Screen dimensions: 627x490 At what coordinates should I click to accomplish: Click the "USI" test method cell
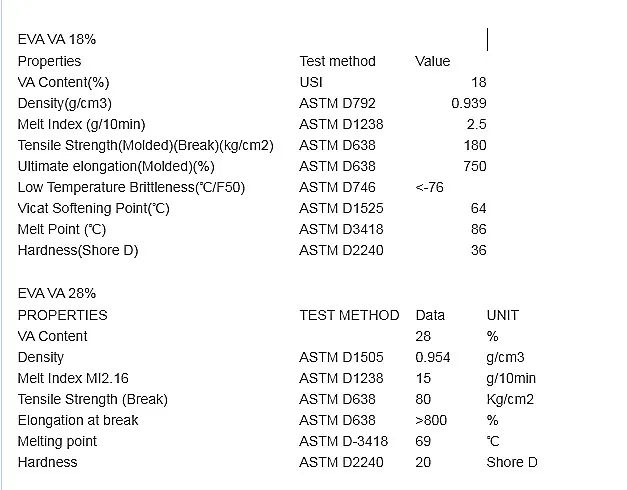click(311, 82)
